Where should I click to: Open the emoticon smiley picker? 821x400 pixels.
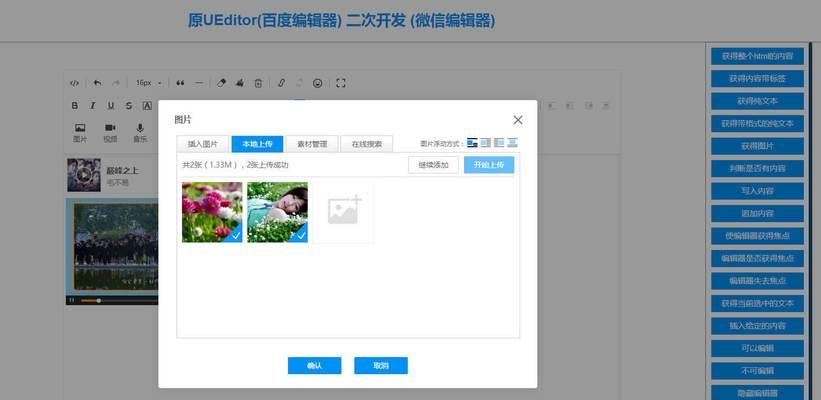[x=317, y=83]
